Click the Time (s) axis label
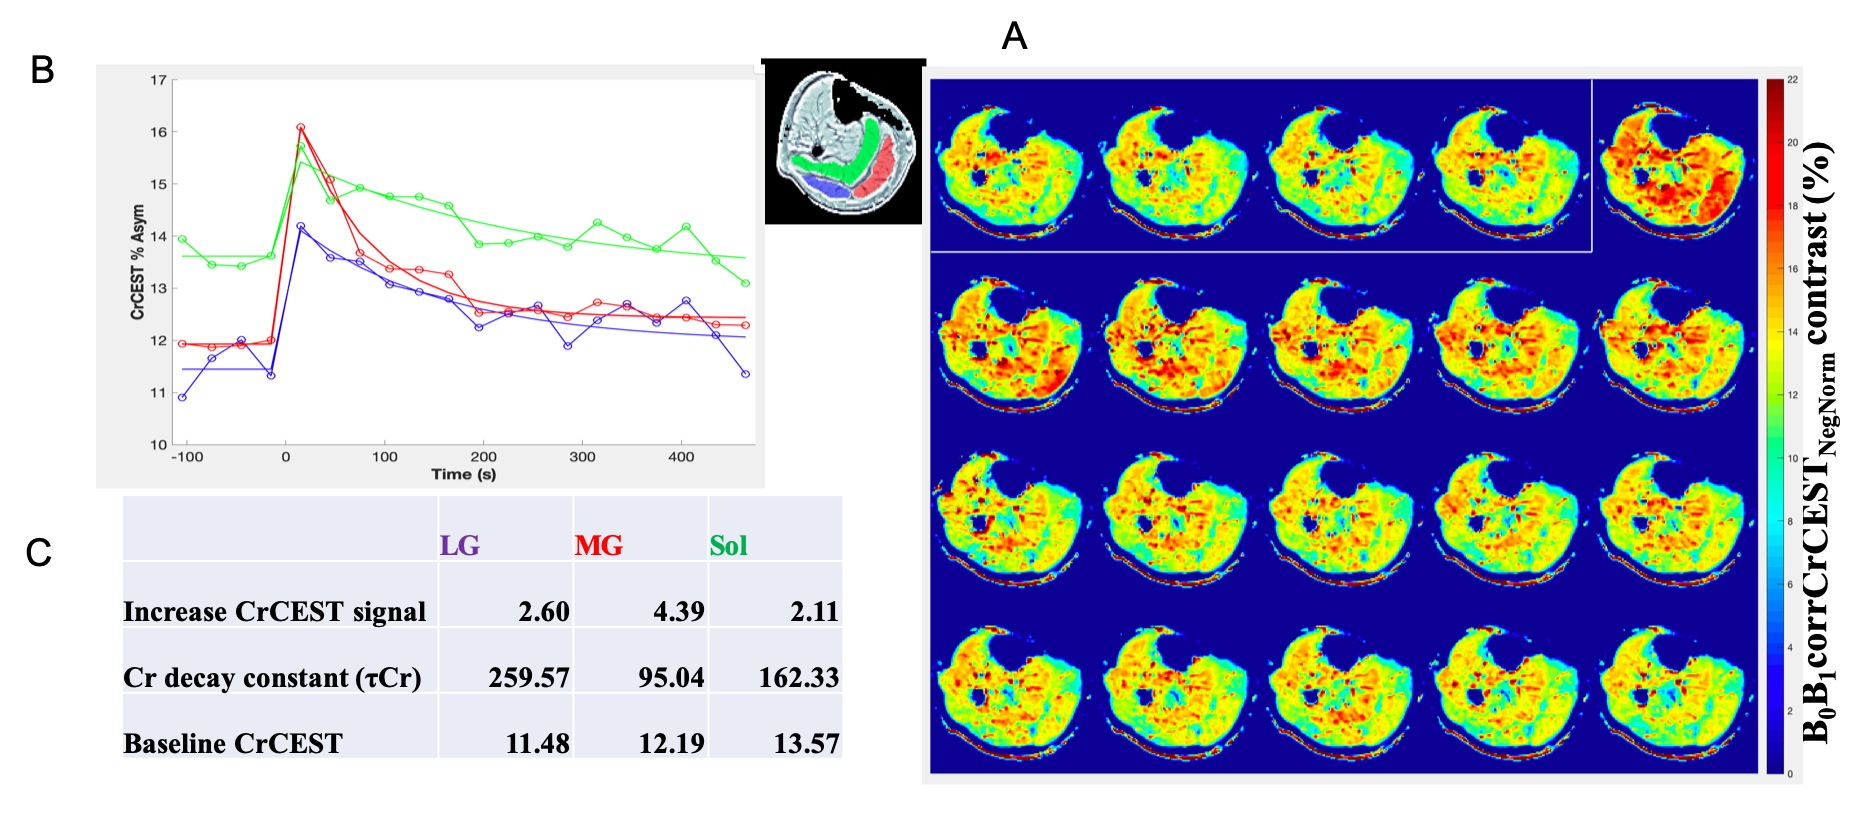The width and height of the screenshot is (1858, 818). [463, 474]
